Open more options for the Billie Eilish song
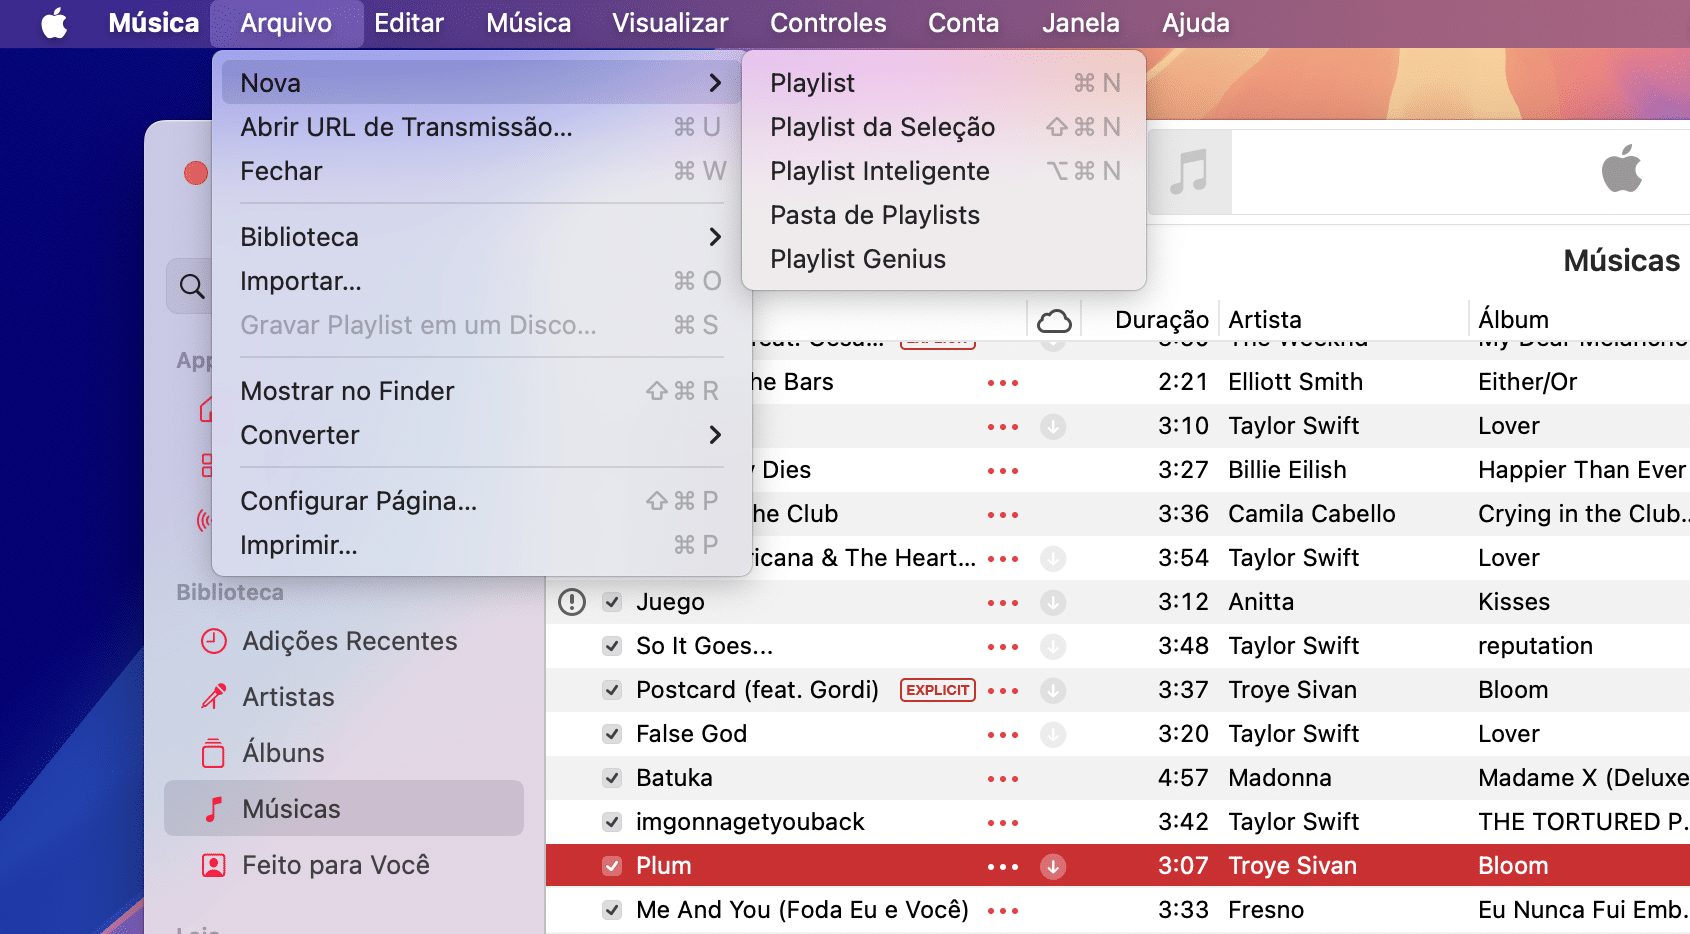The width and height of the screenshot is (1690, 934). [1003, 471]
